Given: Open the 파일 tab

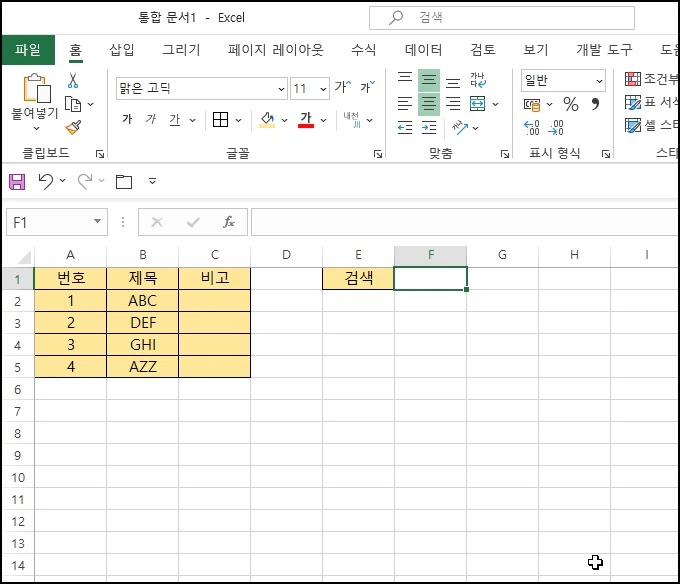Looking at the screenshot, I should tap(28, 50).
